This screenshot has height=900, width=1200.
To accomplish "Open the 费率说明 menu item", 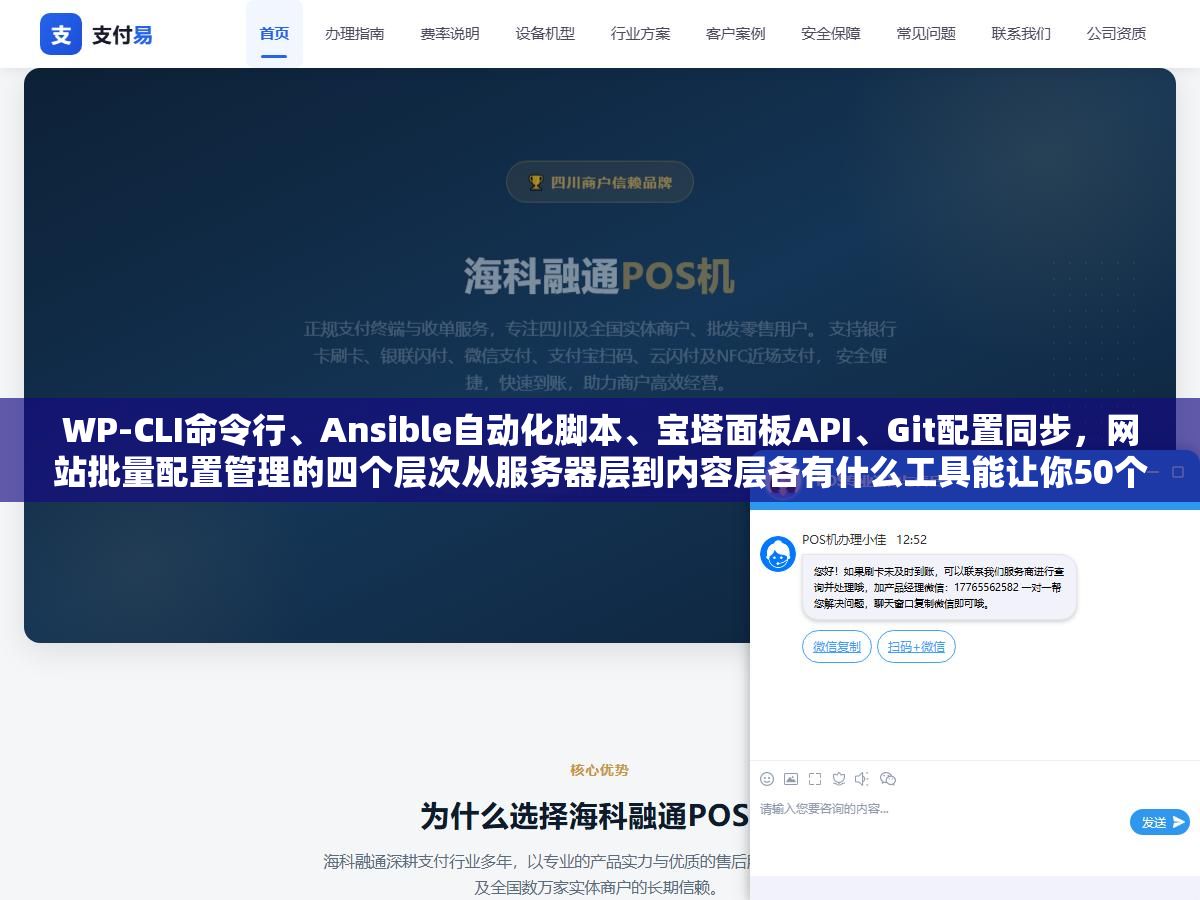I will click(450, 33).
